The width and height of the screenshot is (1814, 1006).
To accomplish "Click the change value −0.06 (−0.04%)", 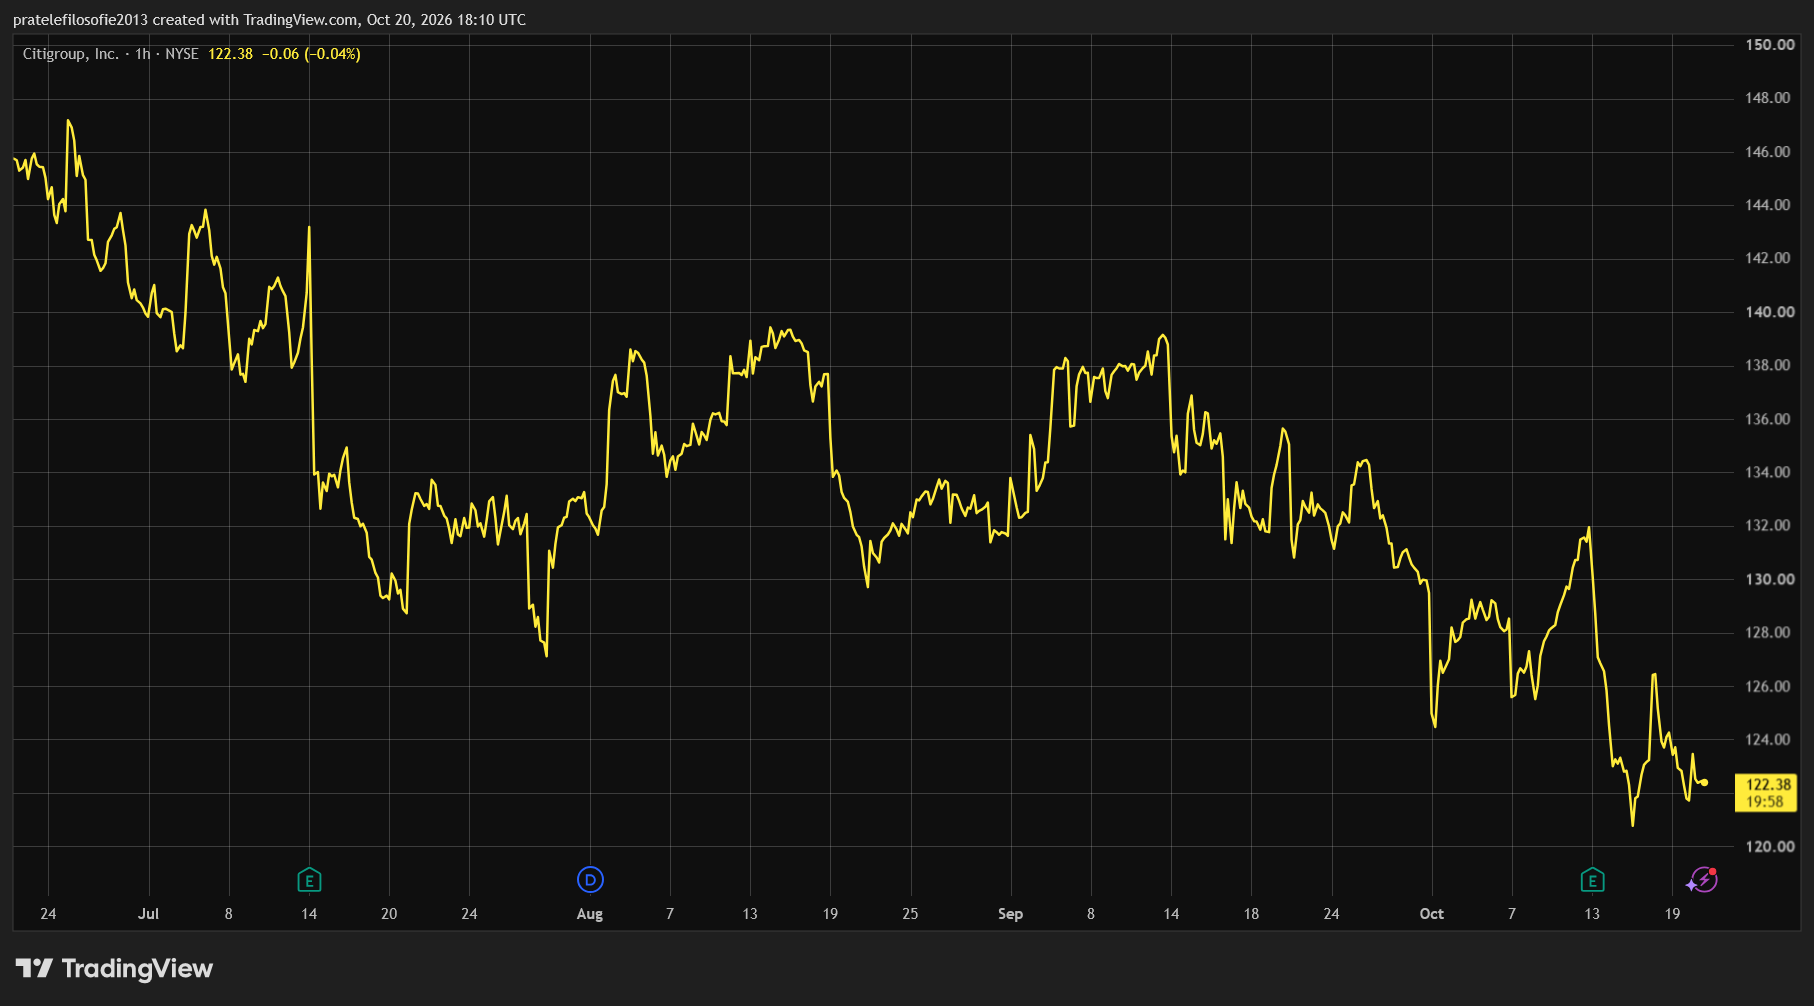I will click(311, 54).
